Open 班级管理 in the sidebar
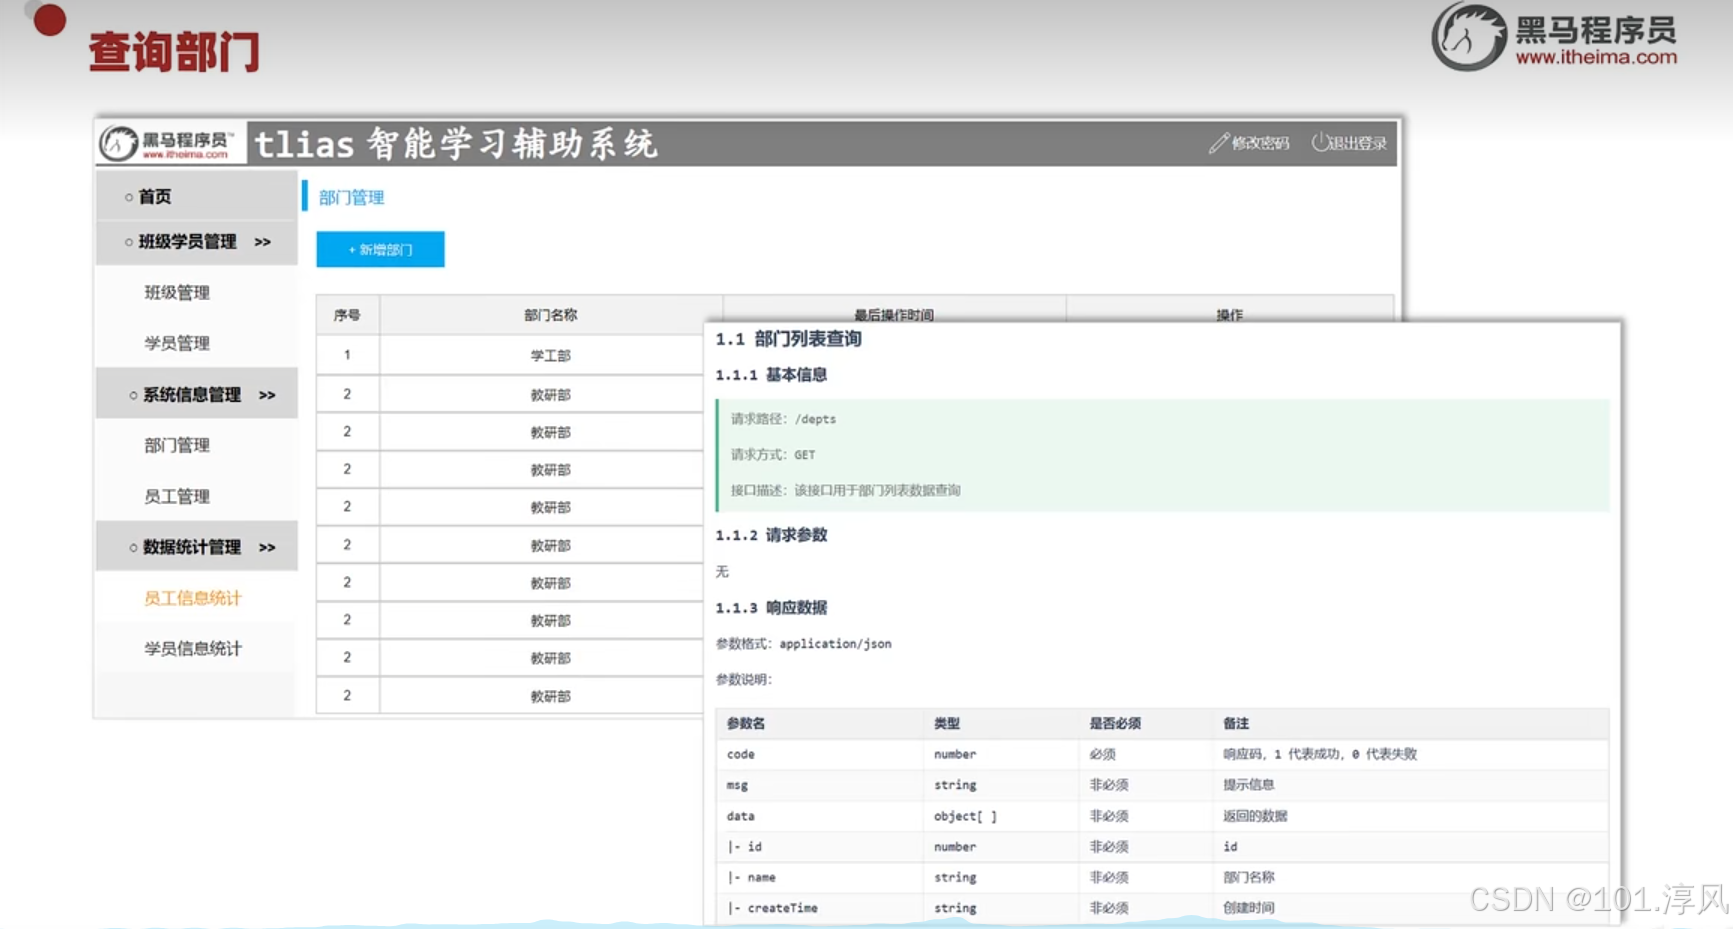 click(177, 293)
